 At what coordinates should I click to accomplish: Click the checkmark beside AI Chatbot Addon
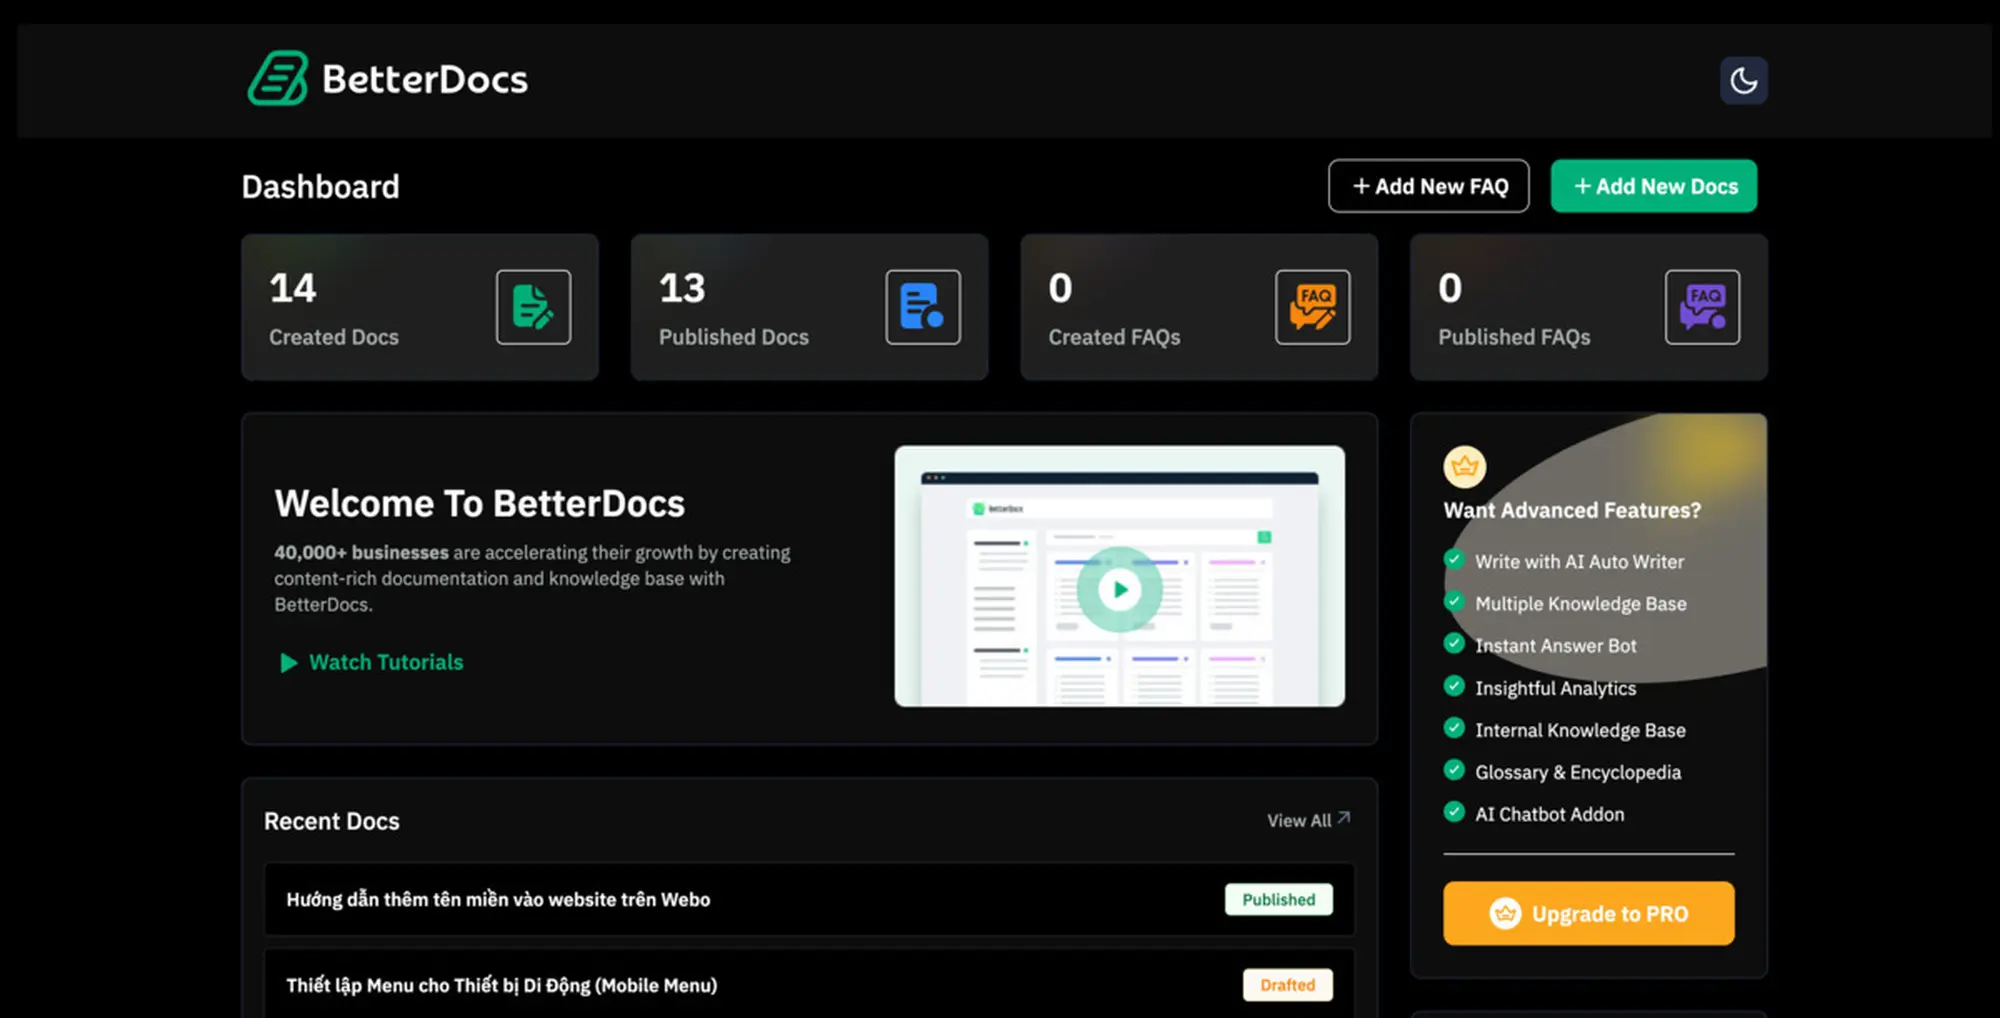tap(1454, 812)
